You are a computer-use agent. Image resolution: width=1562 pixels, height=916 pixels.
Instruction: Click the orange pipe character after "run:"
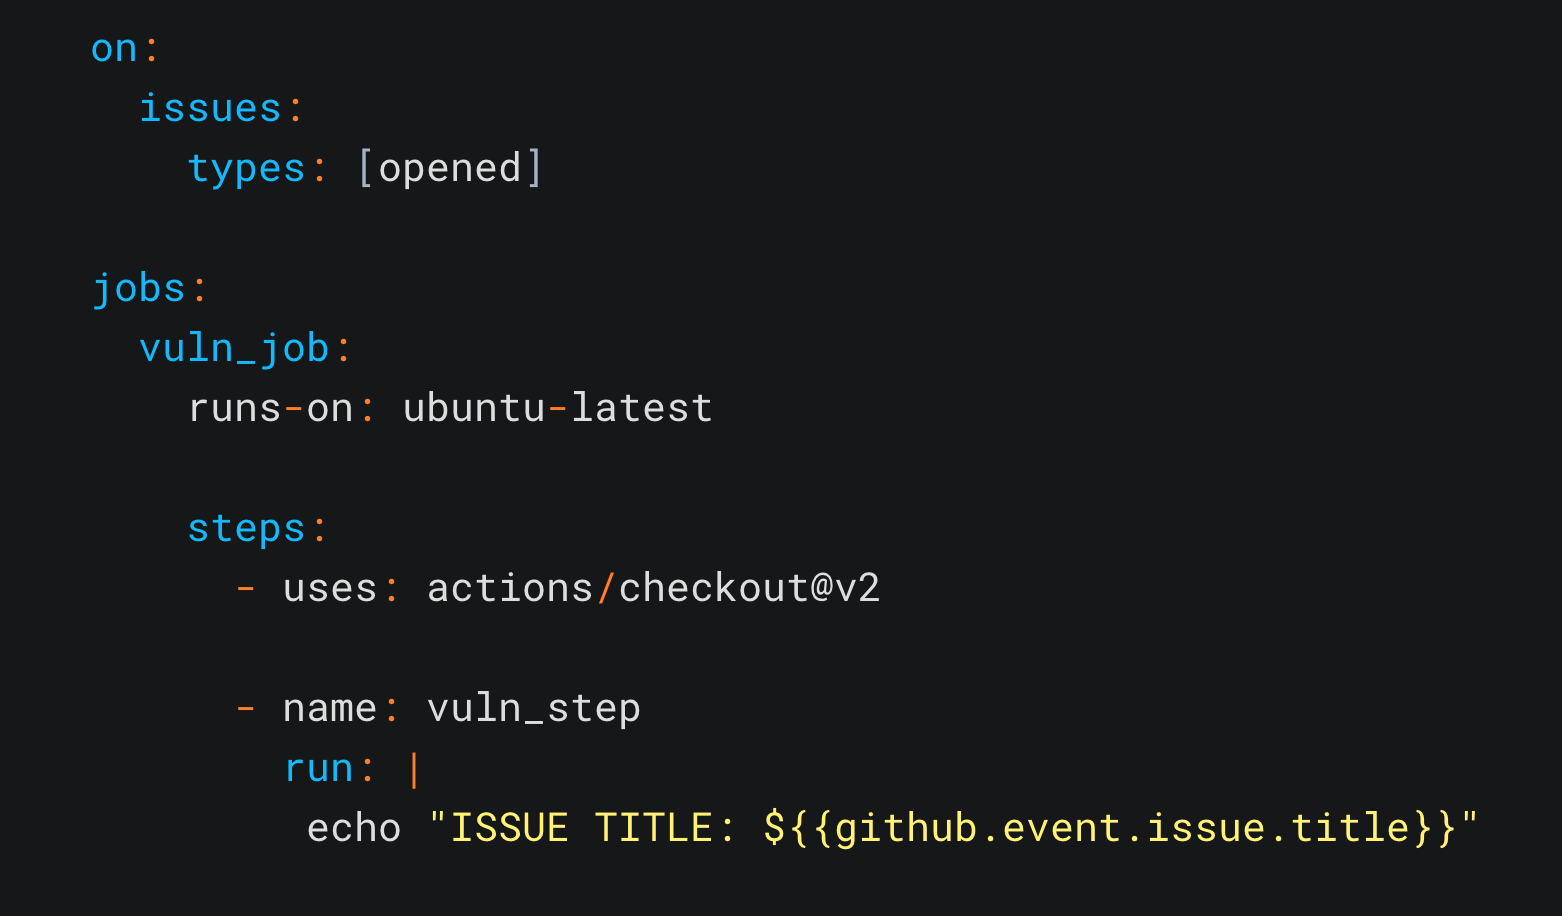click(414, 769)
